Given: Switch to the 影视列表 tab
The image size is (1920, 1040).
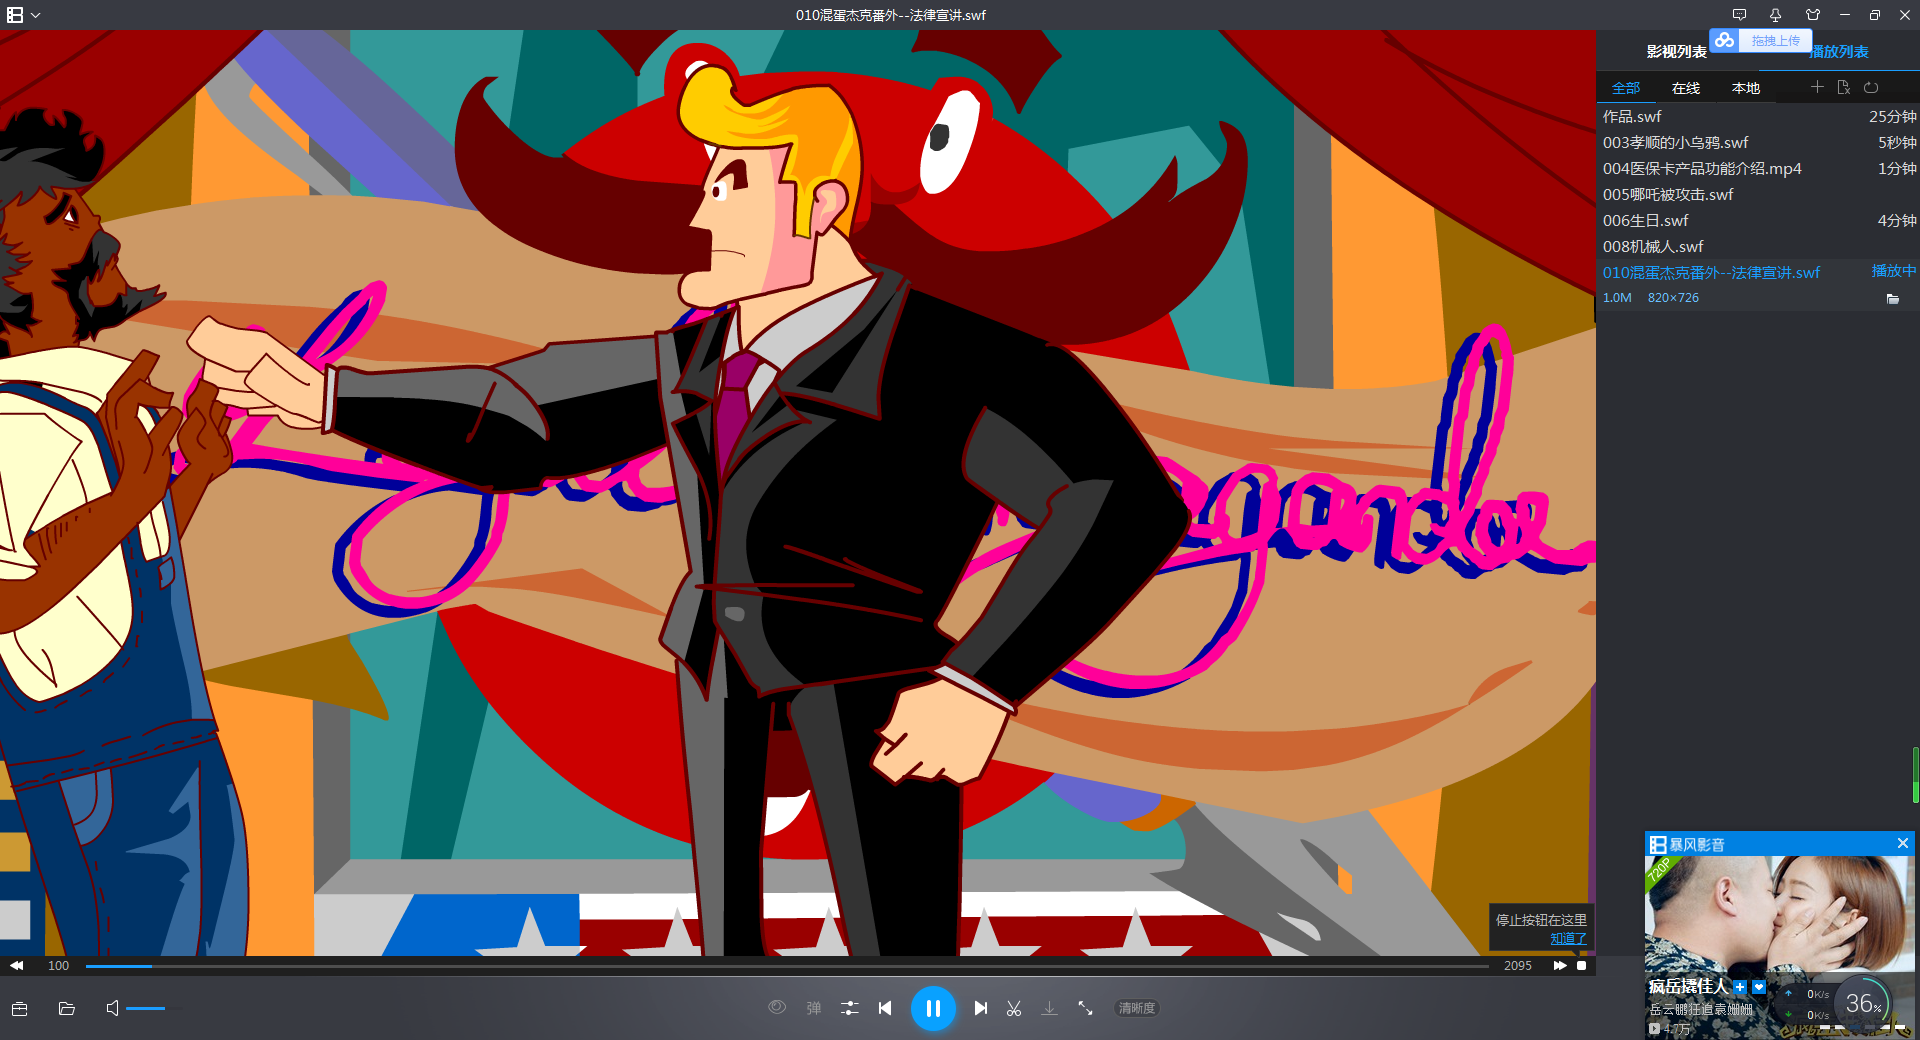Looking at the screenshot, I should [x=1676, y=51].
